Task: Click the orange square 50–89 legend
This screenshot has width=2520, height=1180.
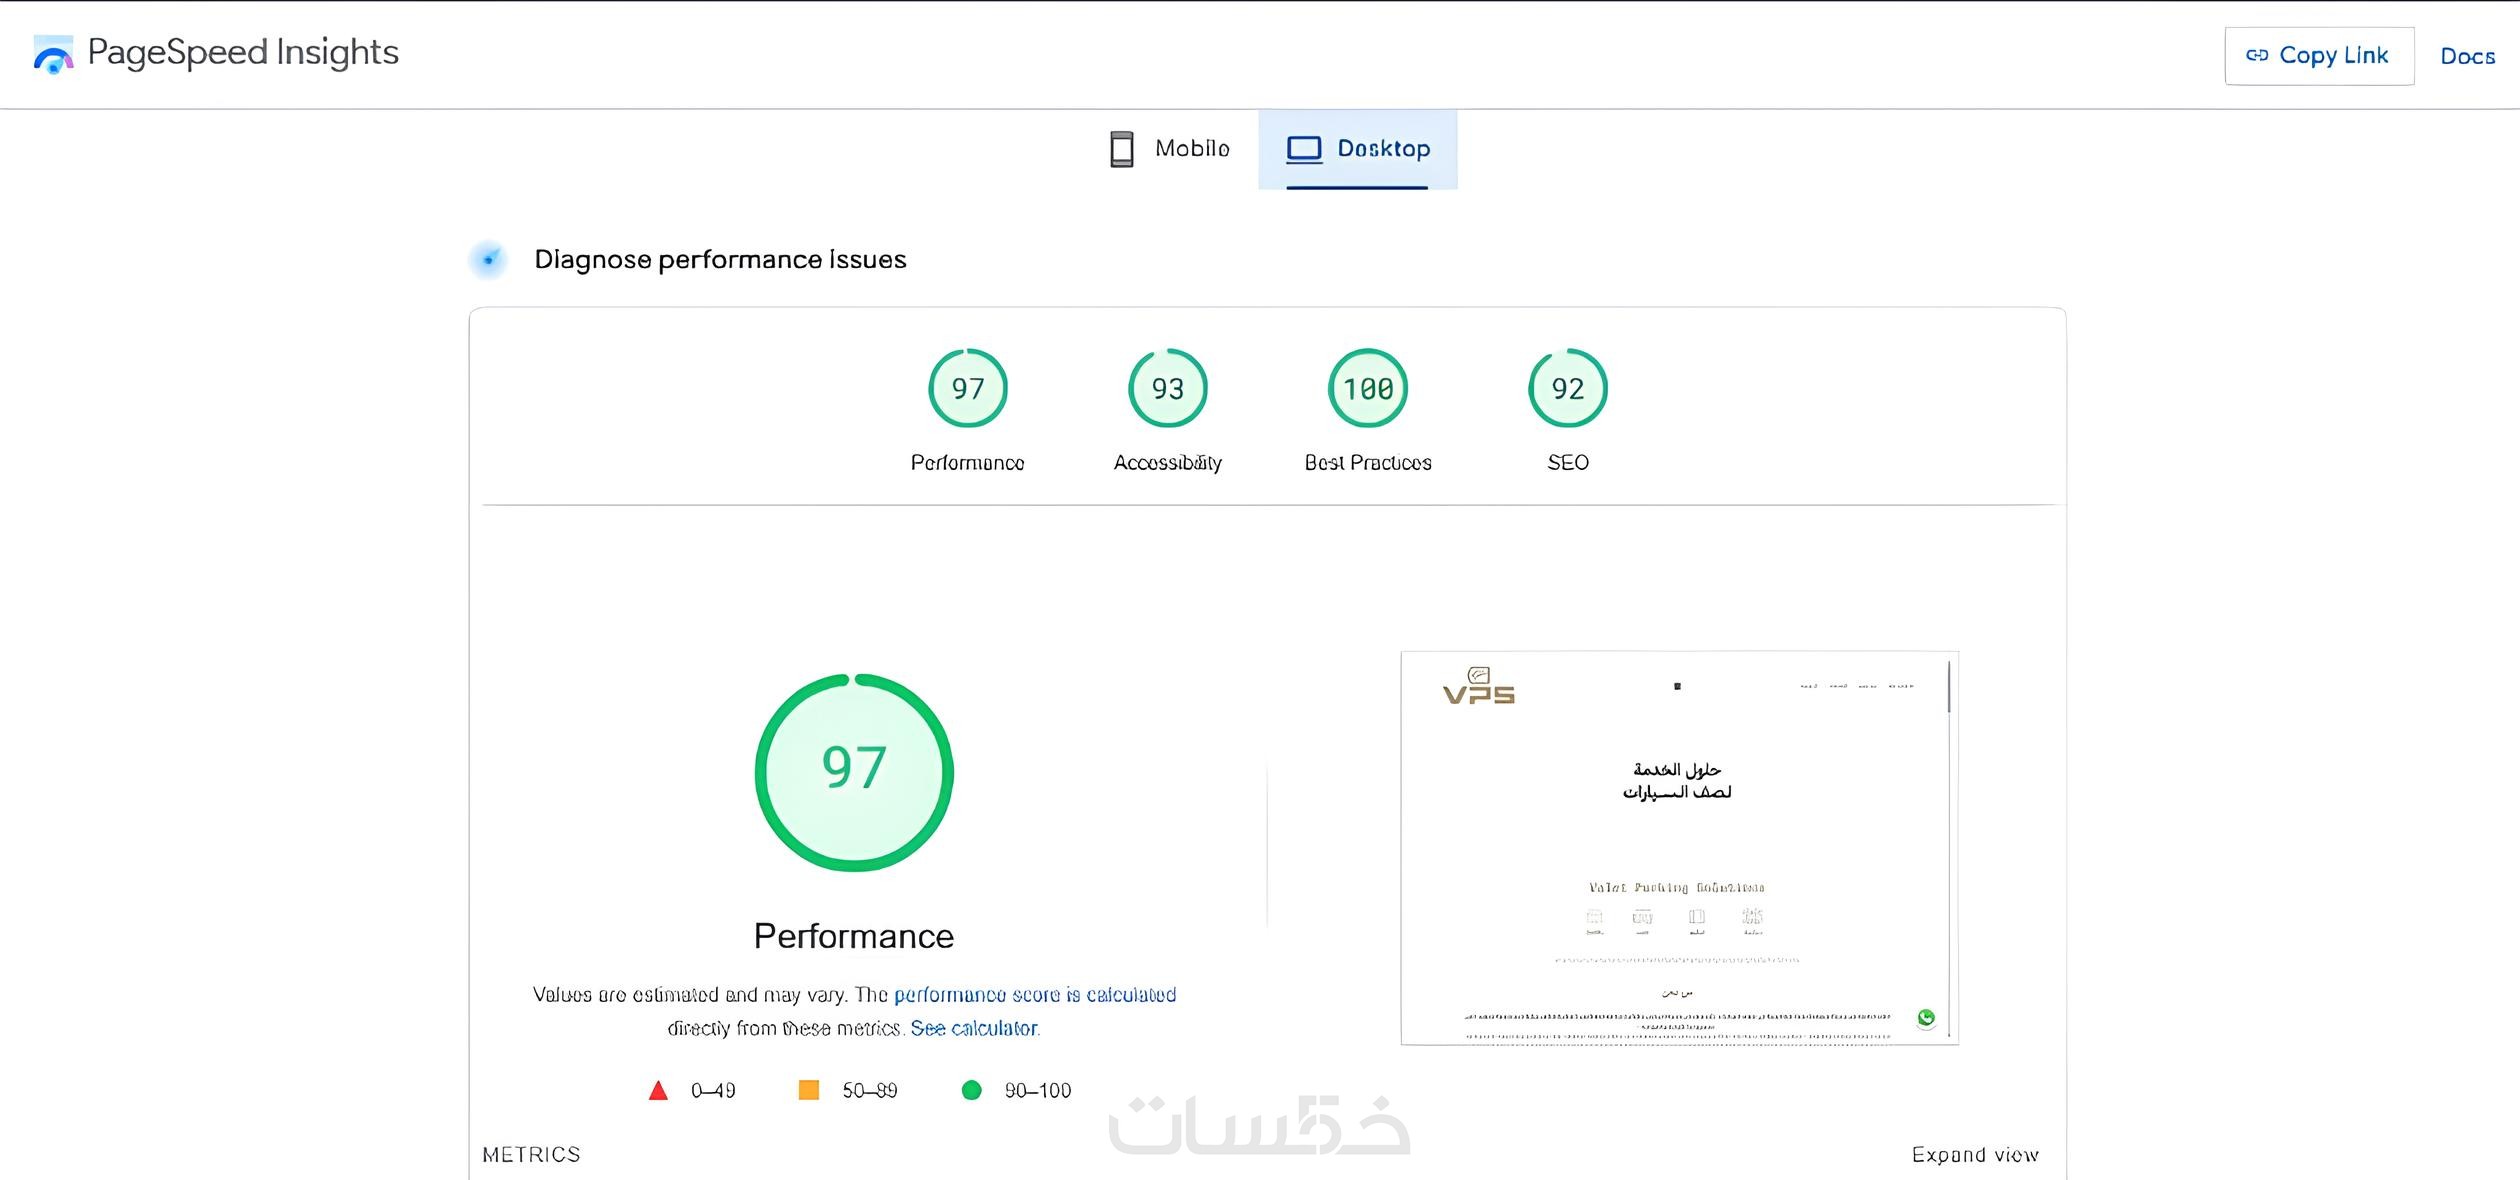Action: coord(809,1090)
